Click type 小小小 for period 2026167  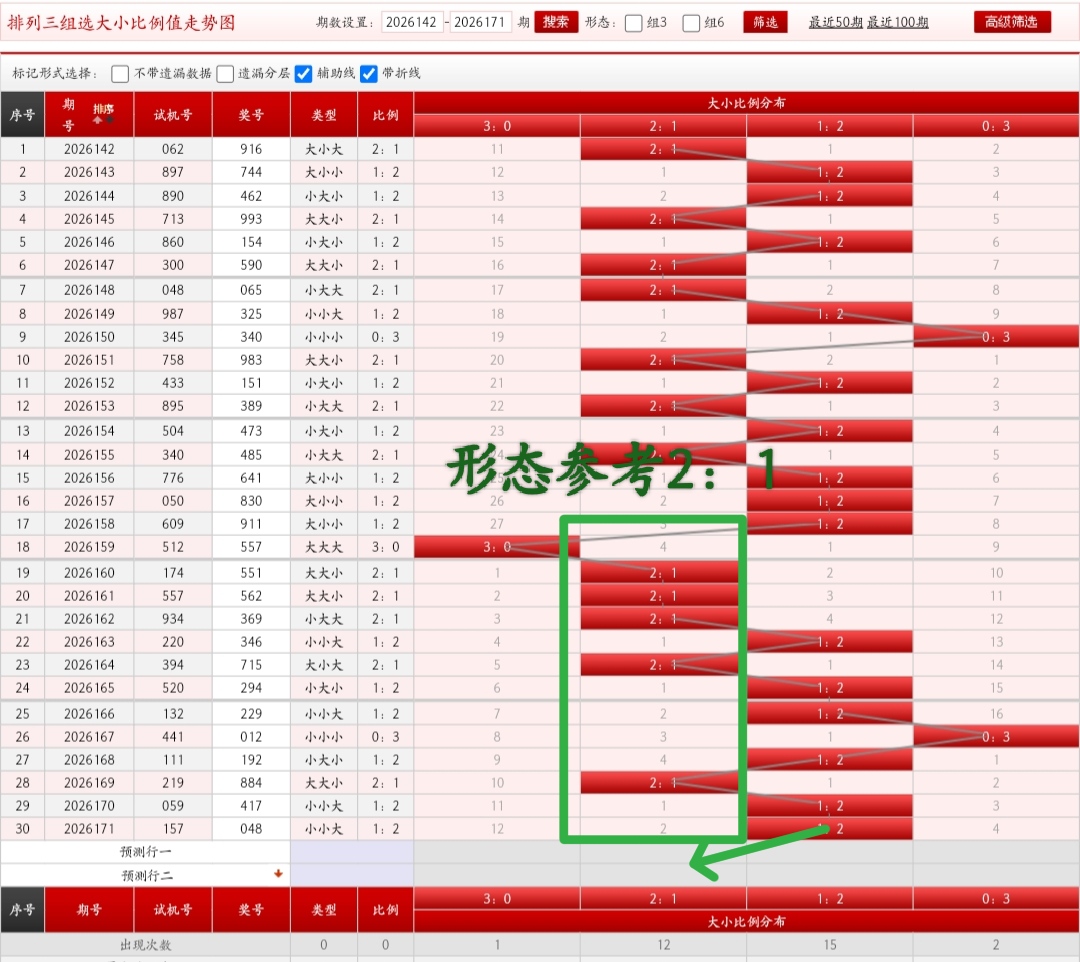324,737
